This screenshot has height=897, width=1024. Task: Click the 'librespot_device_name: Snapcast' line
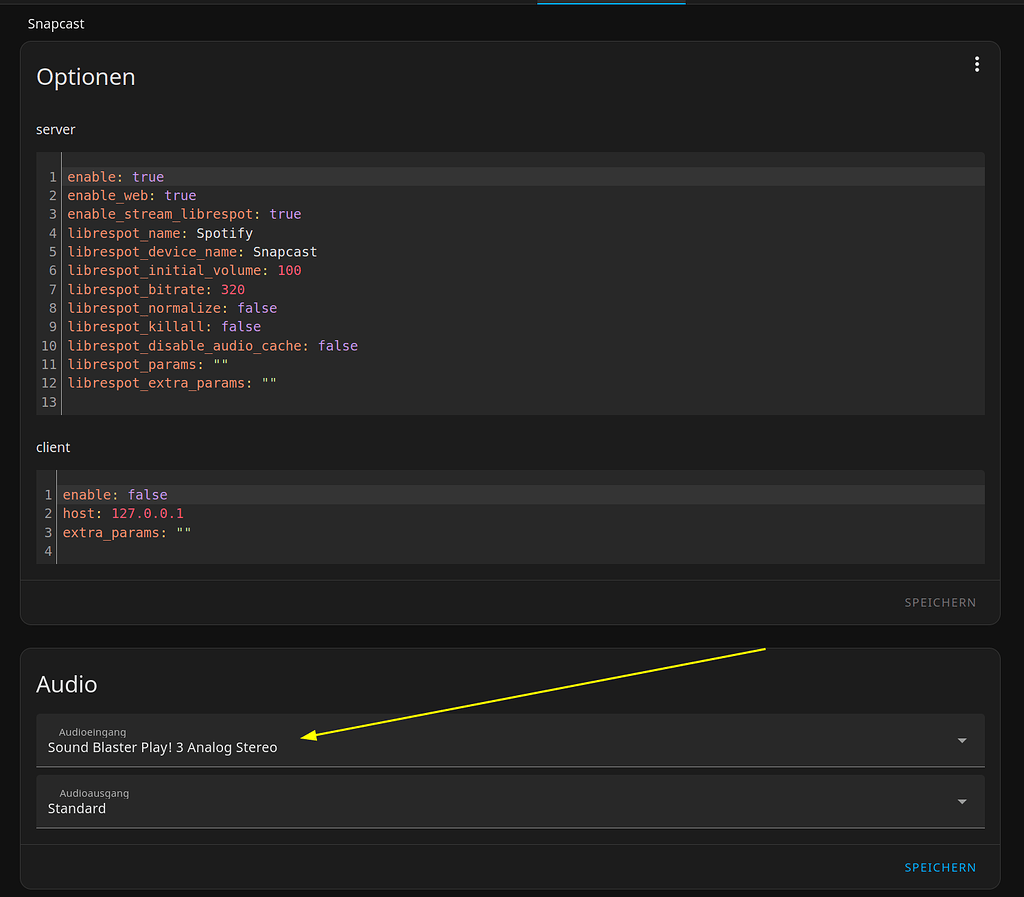(191, 252)
